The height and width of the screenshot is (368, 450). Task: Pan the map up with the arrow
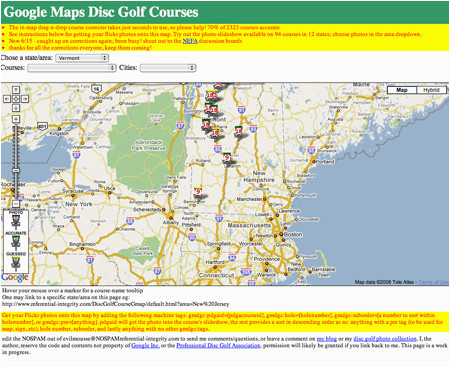tap(16, 90)
